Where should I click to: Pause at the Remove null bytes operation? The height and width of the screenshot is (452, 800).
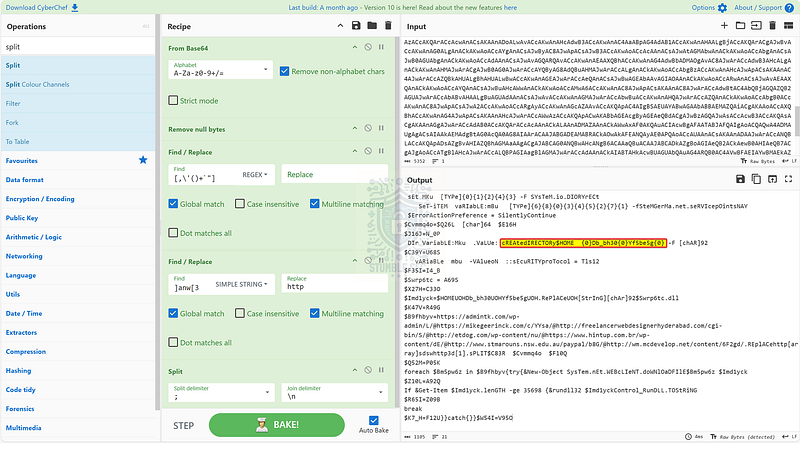tap(381, 129)
